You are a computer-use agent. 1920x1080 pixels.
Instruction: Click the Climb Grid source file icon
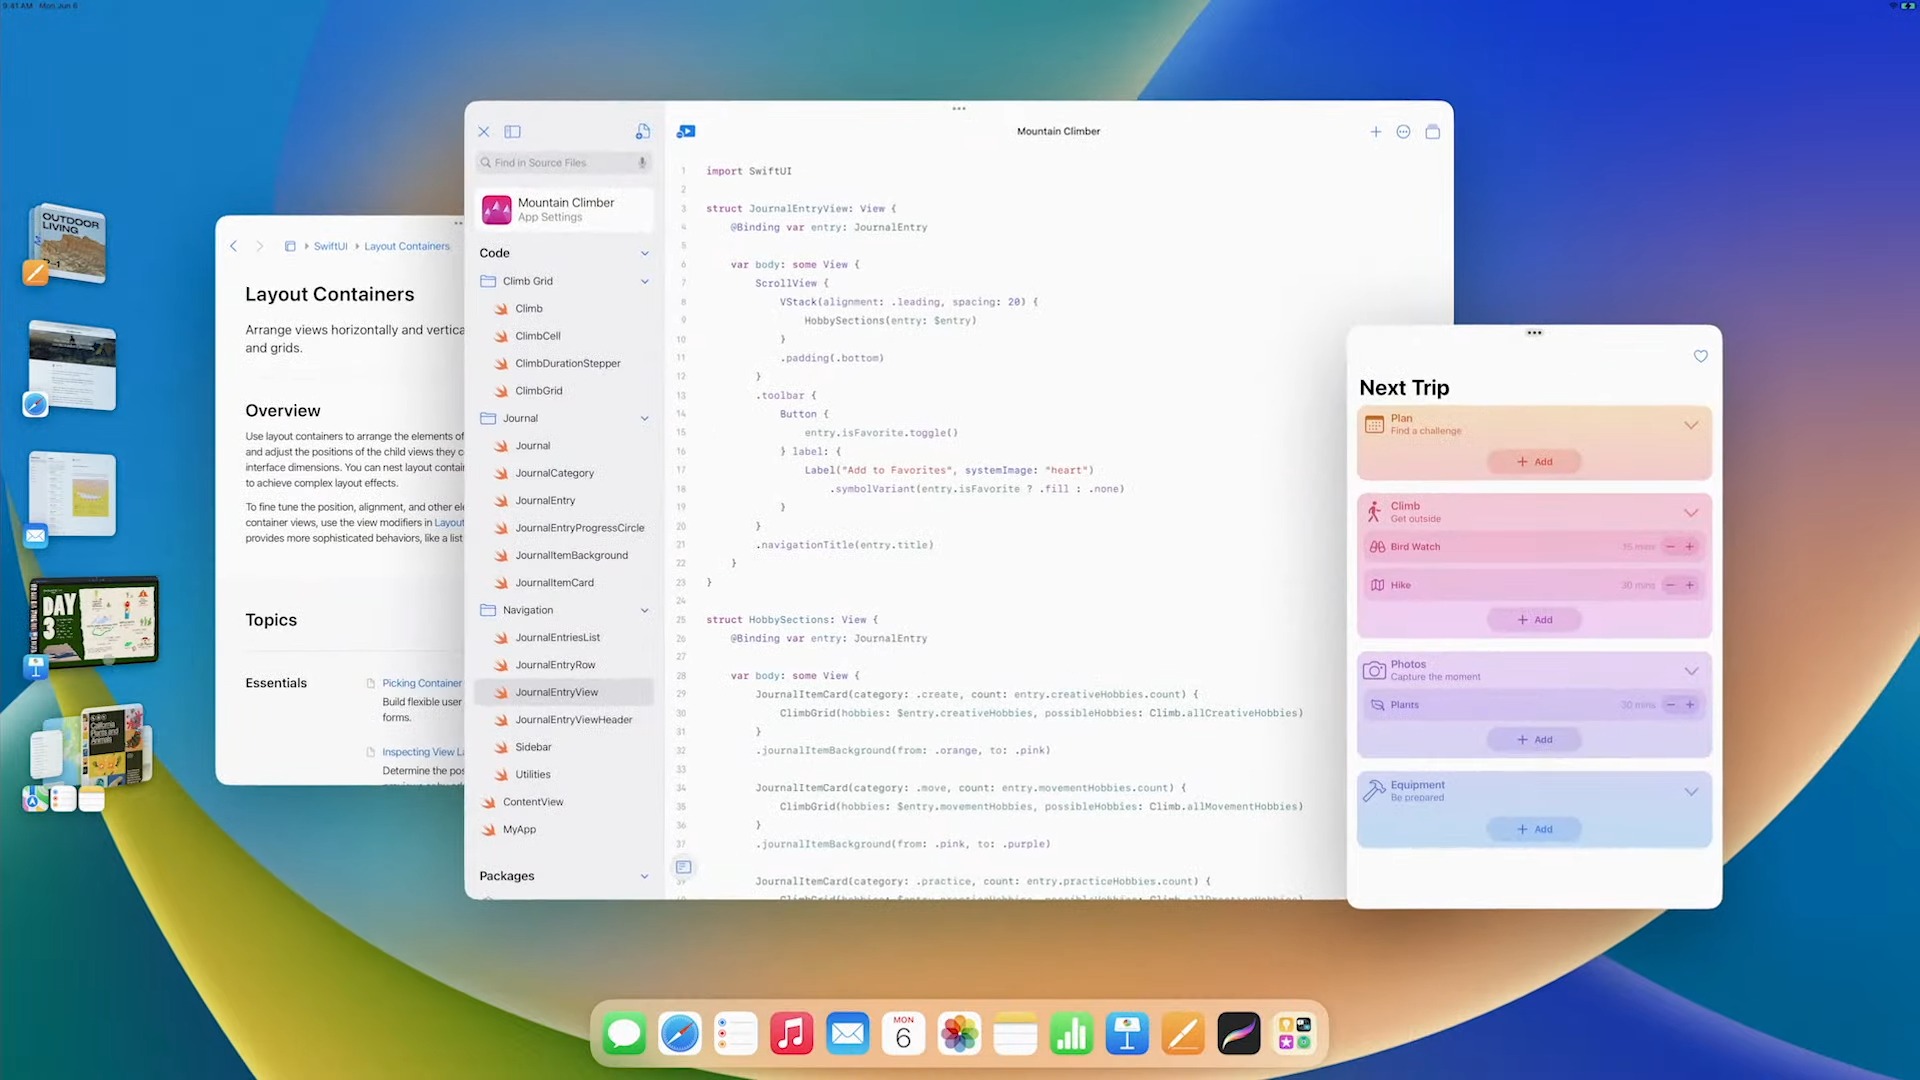(x=502, y=390)
